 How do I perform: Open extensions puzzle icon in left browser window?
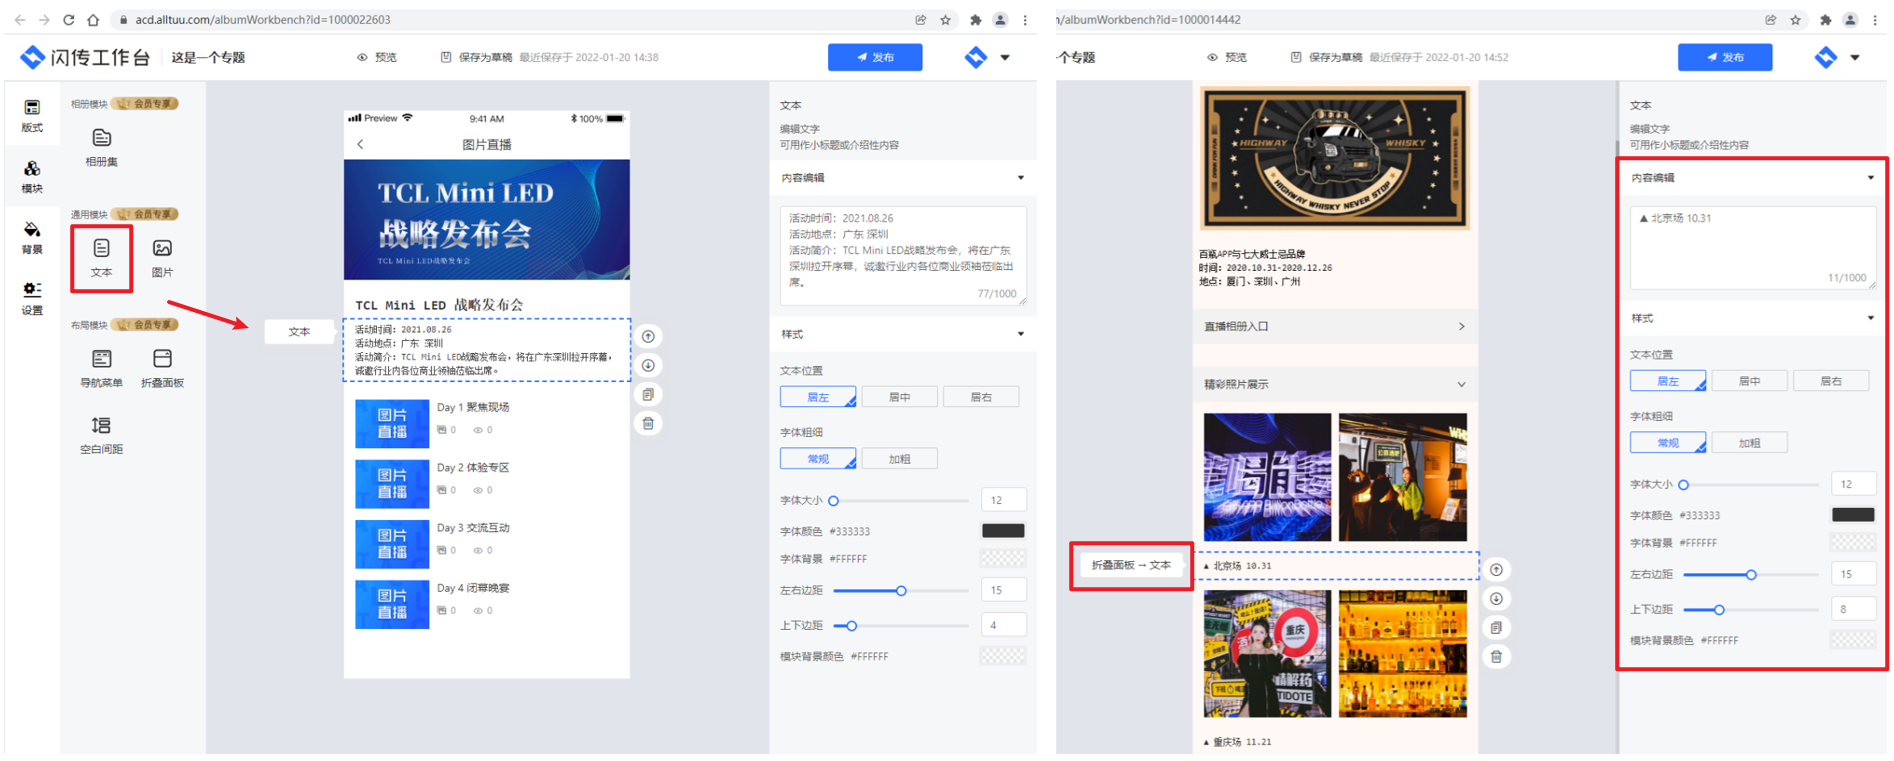pos(975,19)
